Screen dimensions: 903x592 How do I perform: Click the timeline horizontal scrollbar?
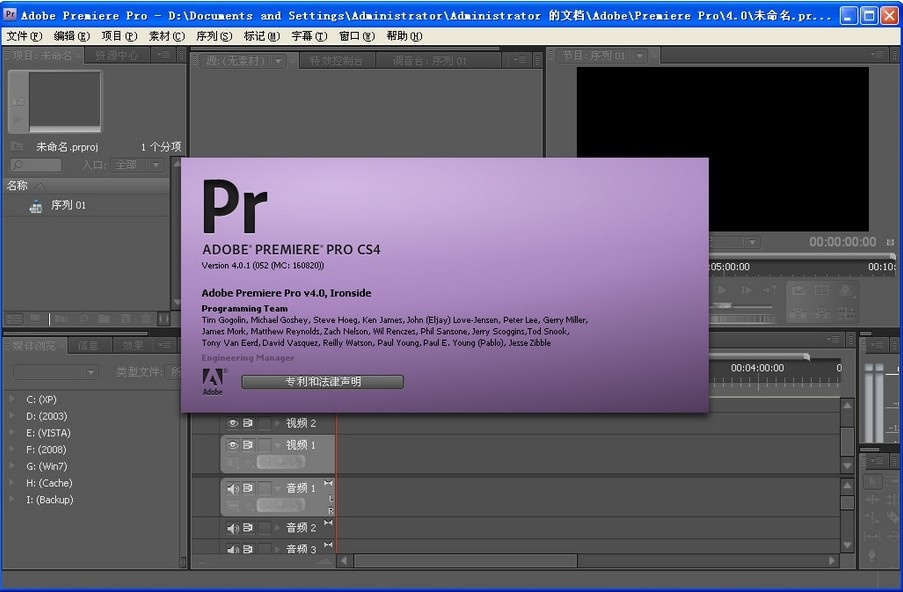[x=465, y=560]
